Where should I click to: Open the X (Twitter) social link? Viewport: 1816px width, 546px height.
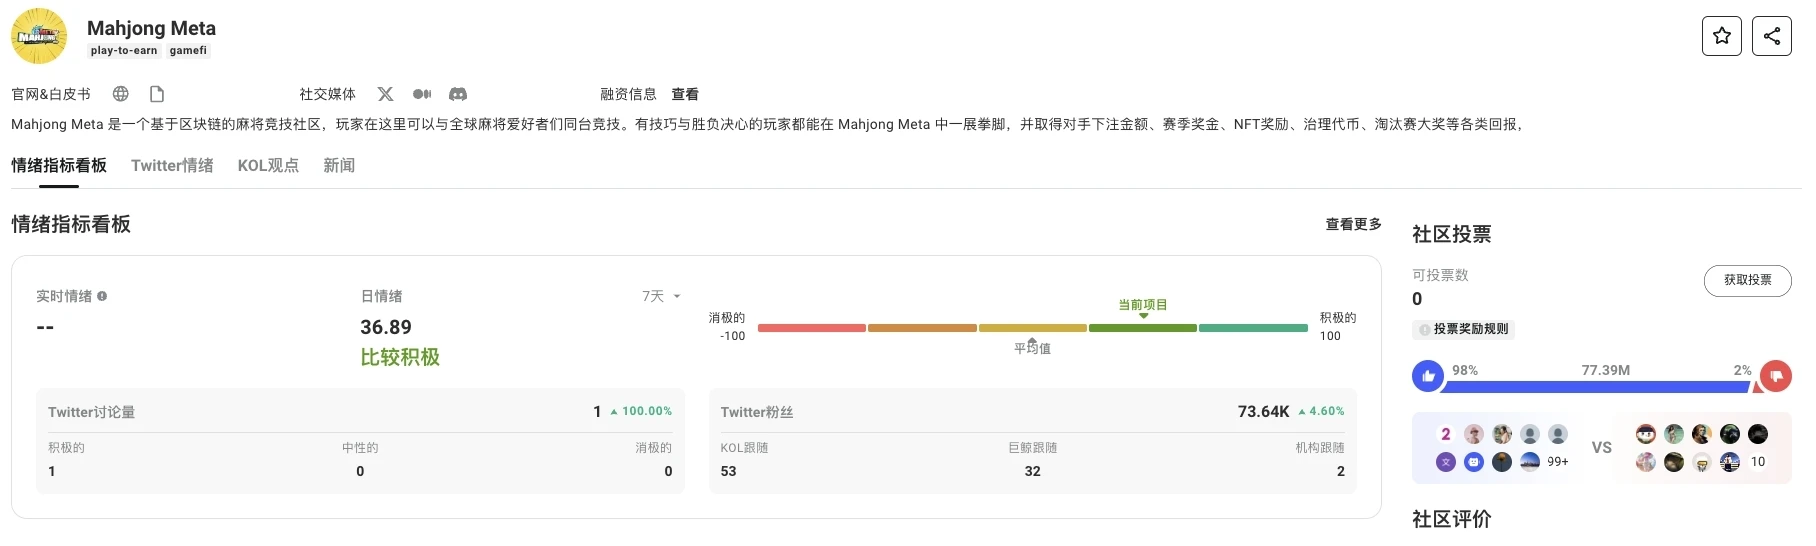385,94
